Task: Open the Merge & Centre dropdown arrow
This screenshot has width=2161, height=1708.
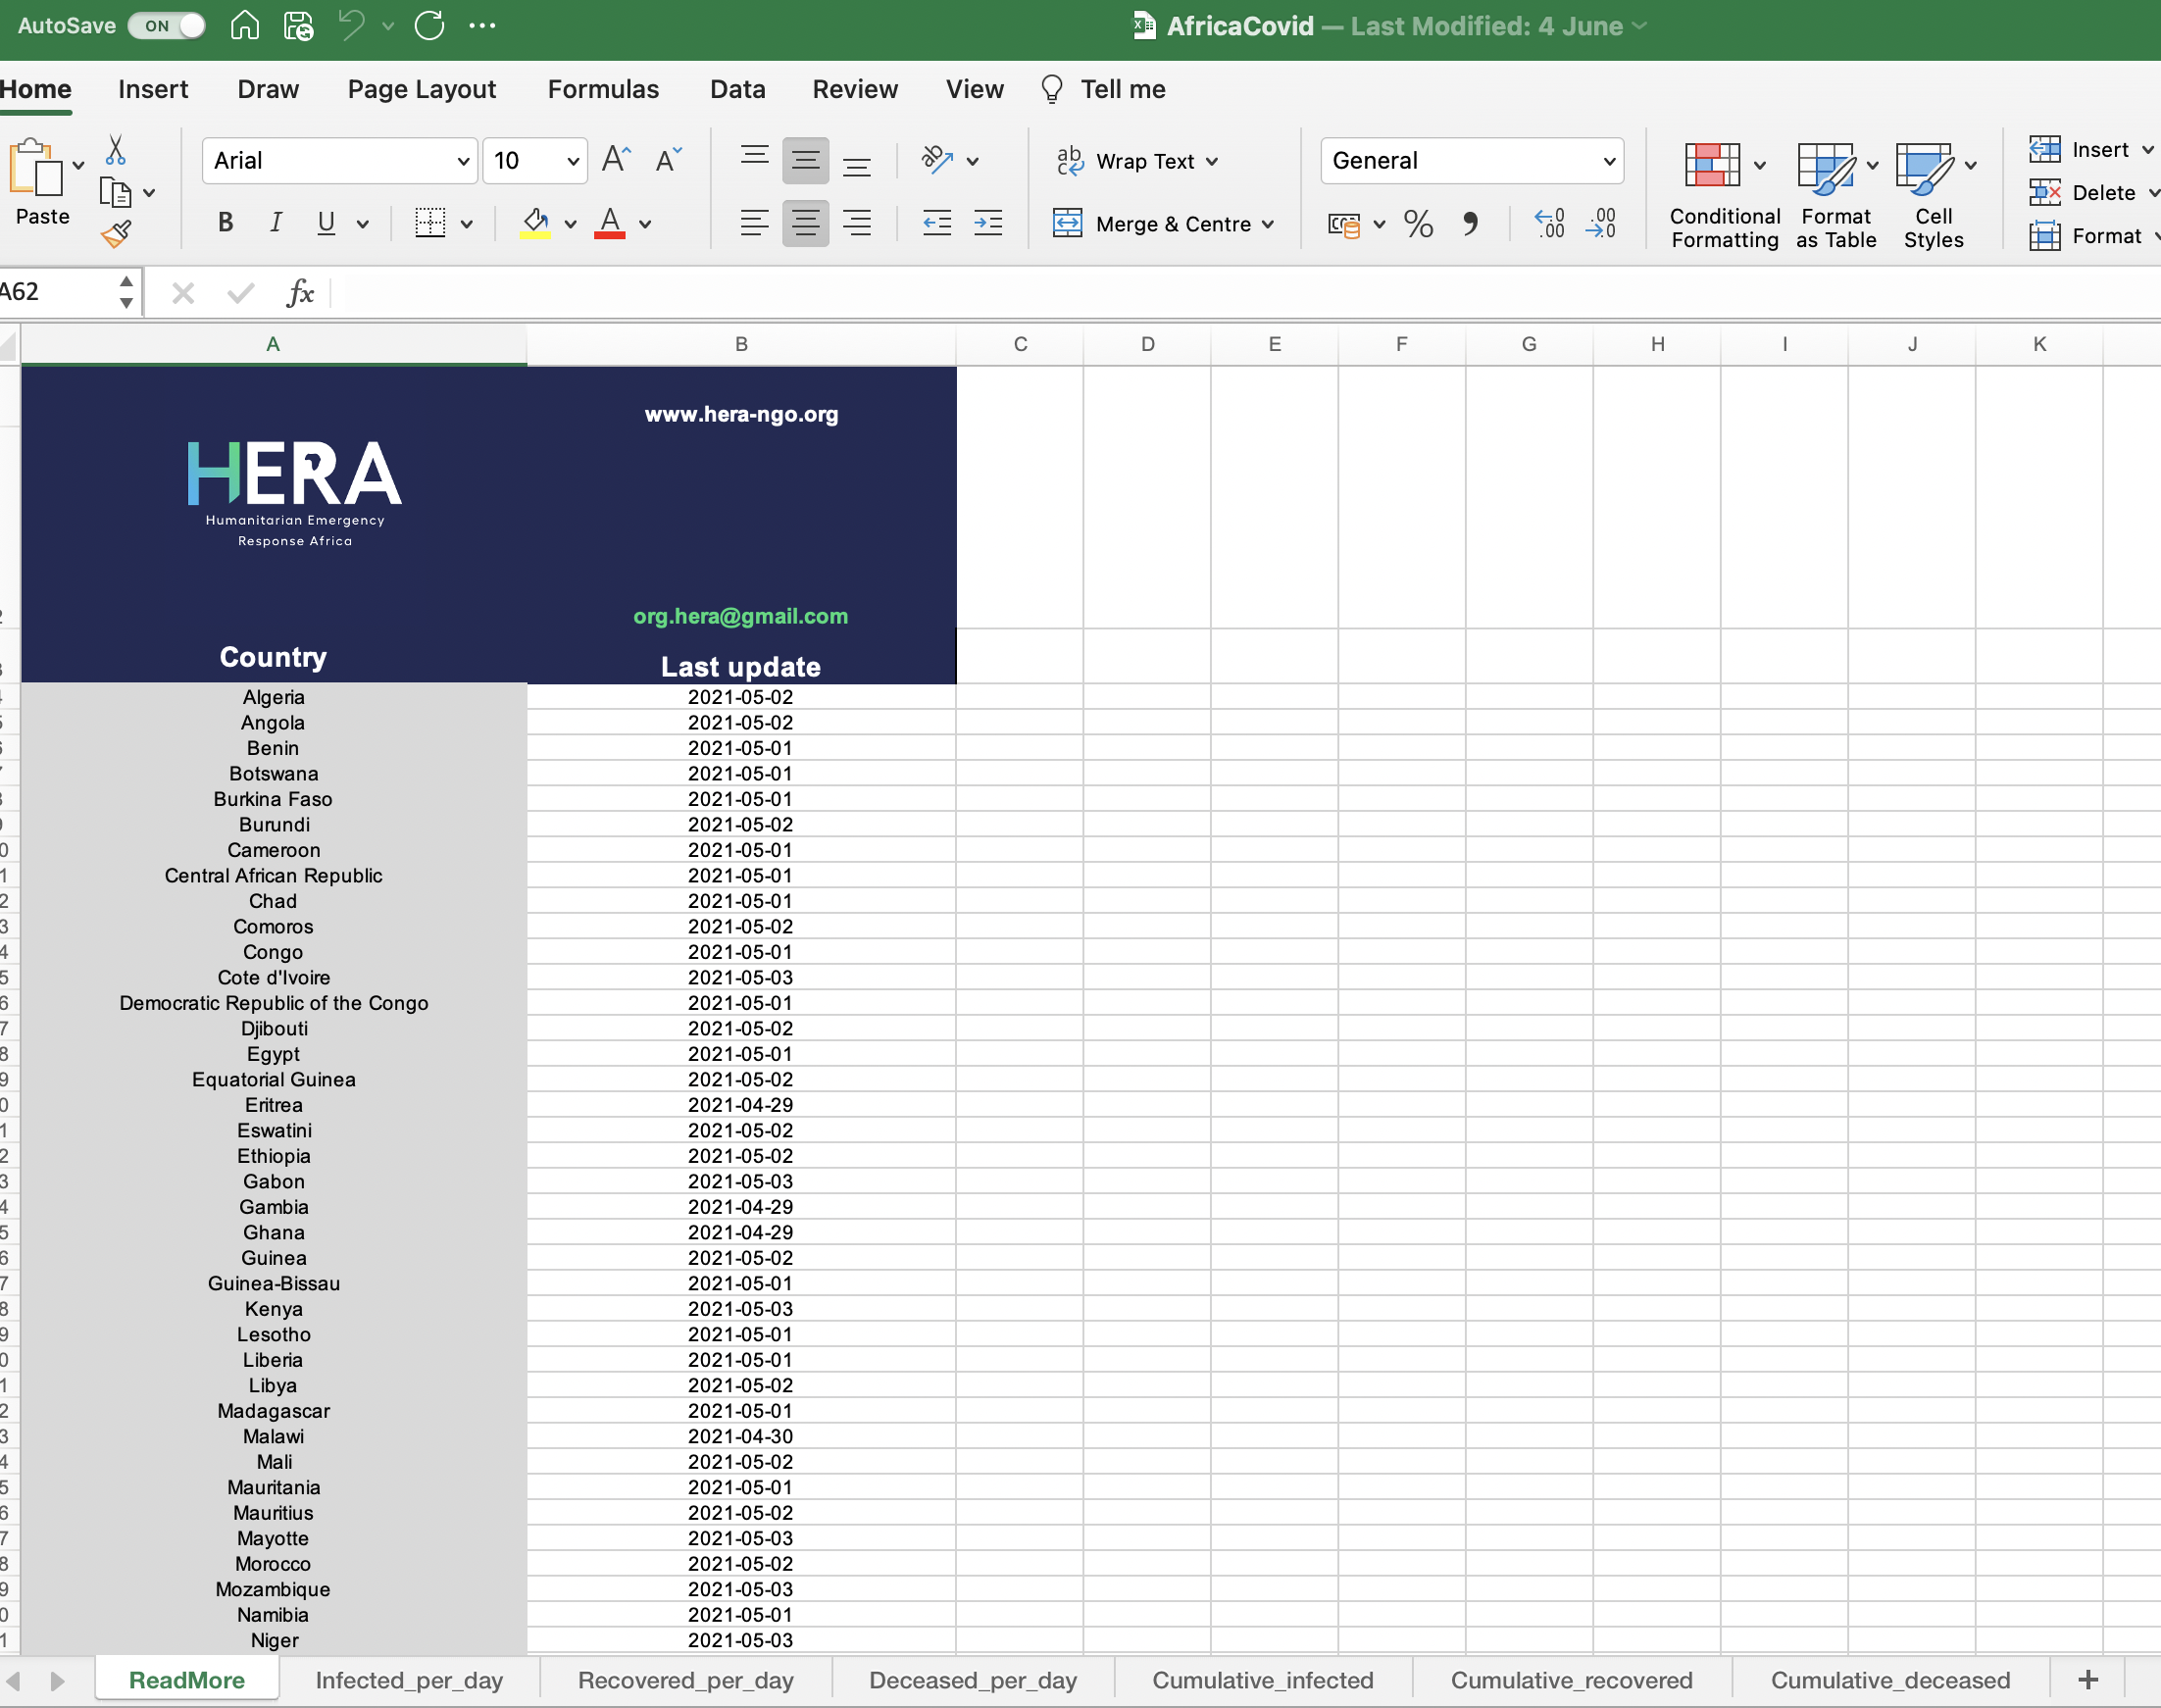Action: (1268, 224)
